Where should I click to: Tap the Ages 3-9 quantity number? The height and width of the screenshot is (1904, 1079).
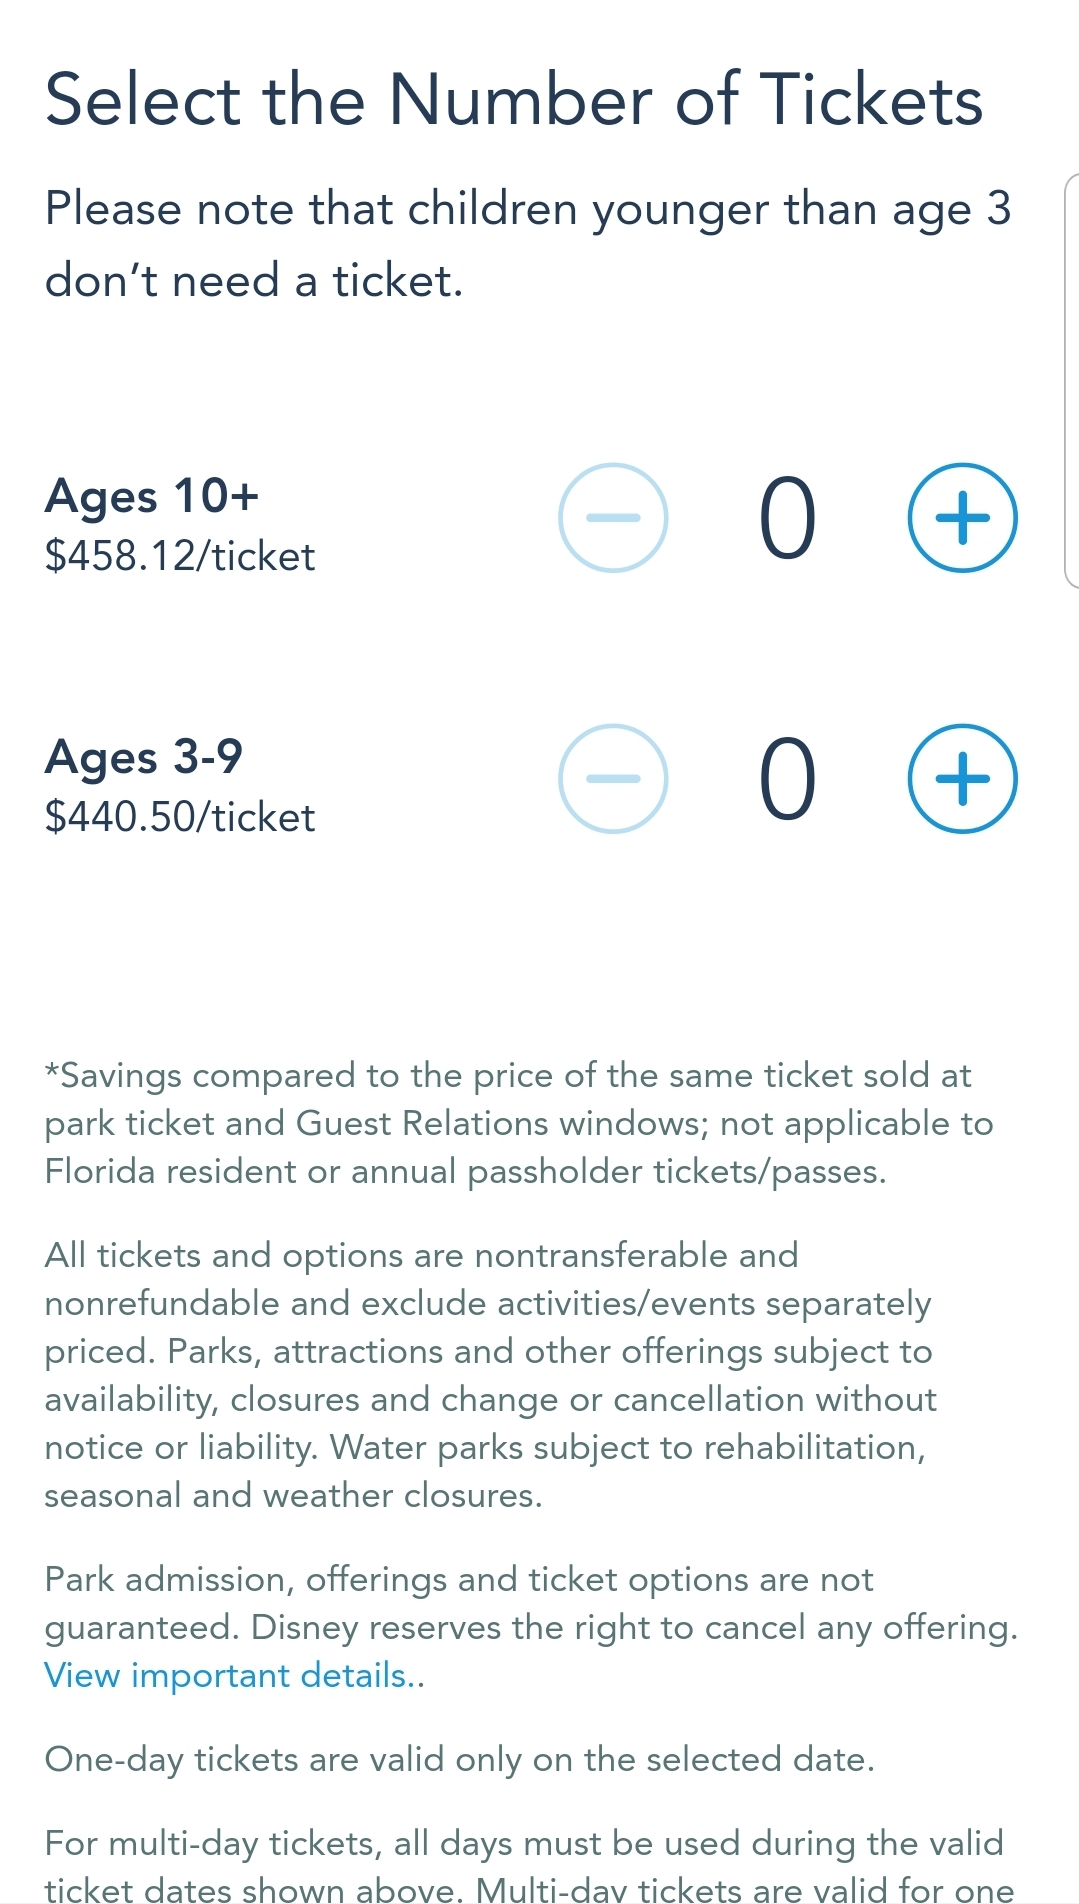[x=787, y=779]
